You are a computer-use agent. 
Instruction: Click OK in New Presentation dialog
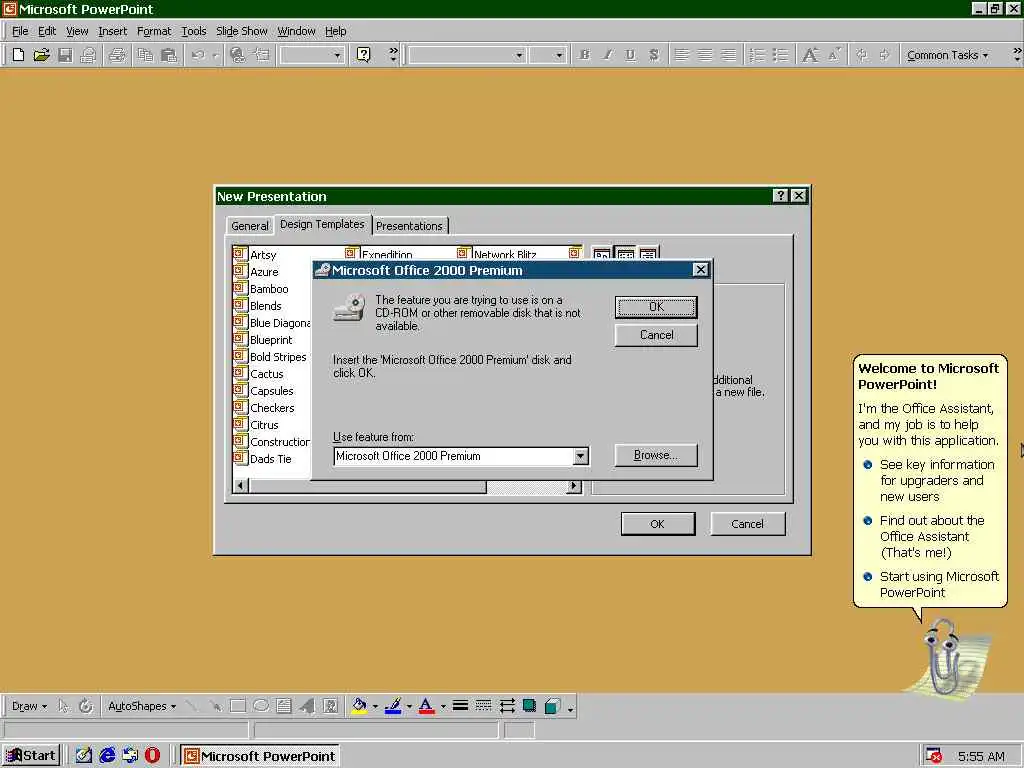[658, 524]
